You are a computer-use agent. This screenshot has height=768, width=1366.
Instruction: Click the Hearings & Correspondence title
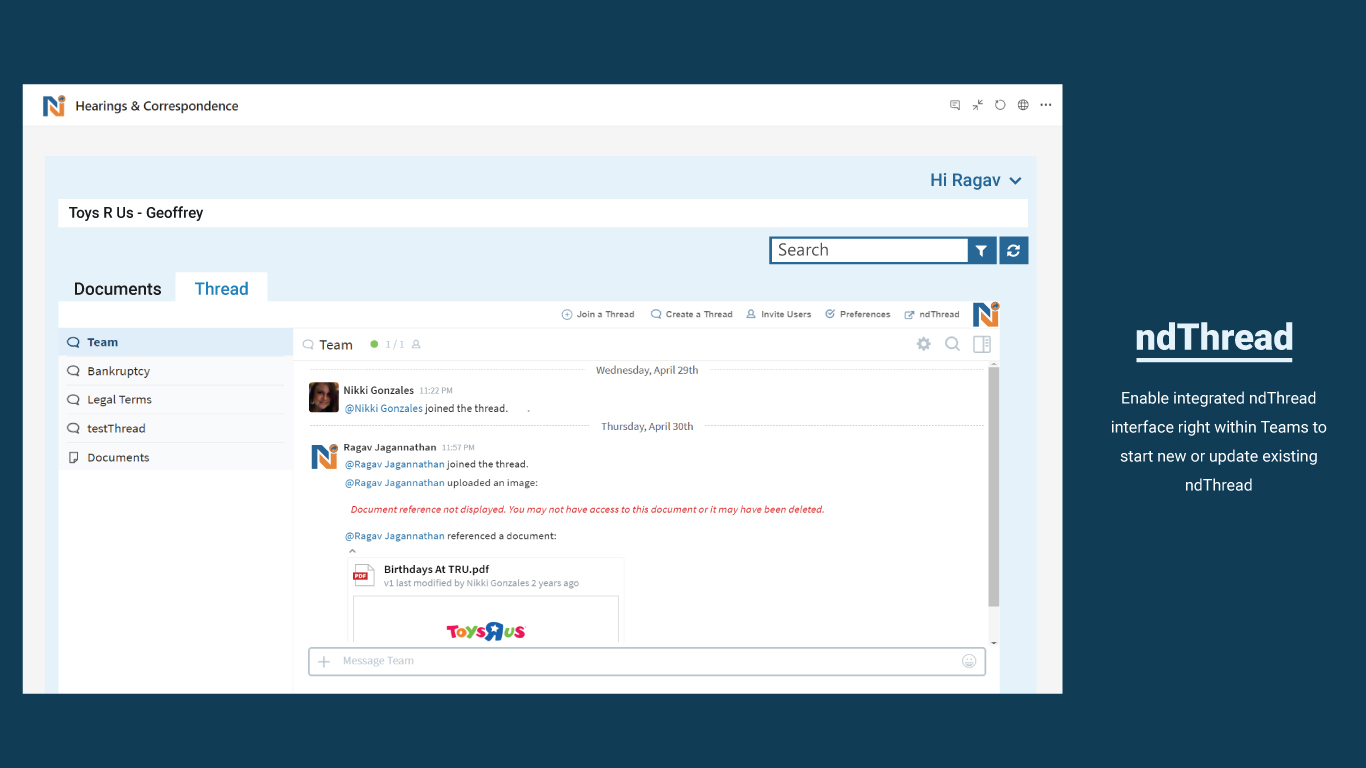tap(157, 106)
